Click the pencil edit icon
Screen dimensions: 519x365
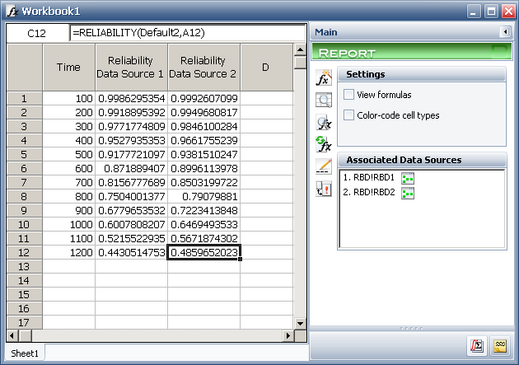coord(324,166)
